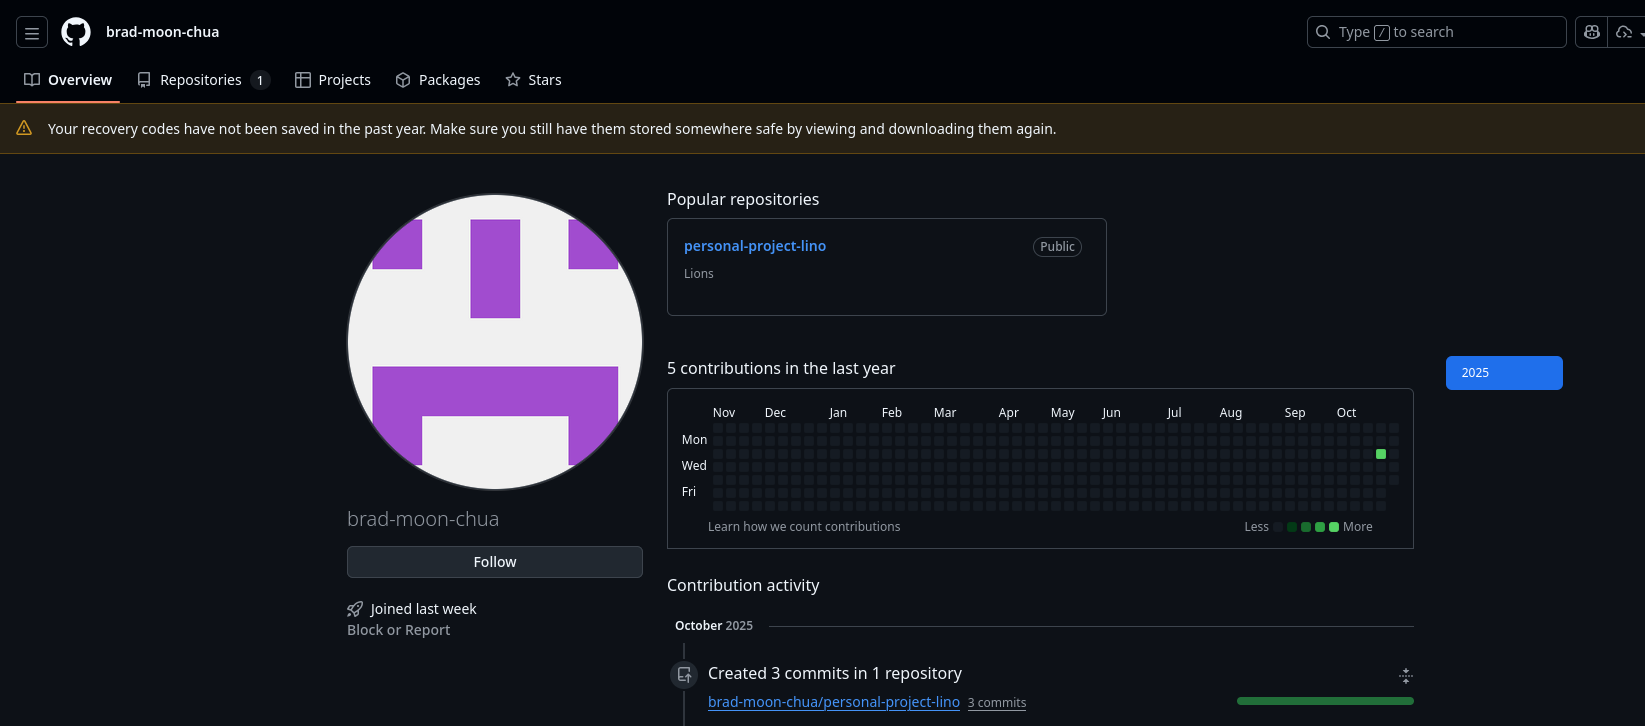Collapse the contribution activity details icon
Screen dimensions: 1645x726
pos(1405,676)
